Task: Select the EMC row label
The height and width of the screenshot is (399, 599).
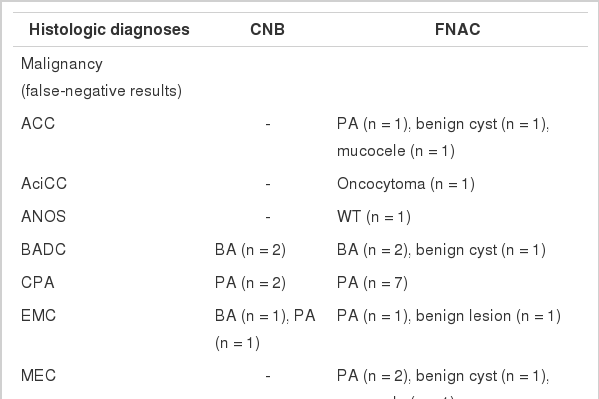Action: tap(38, 316)
